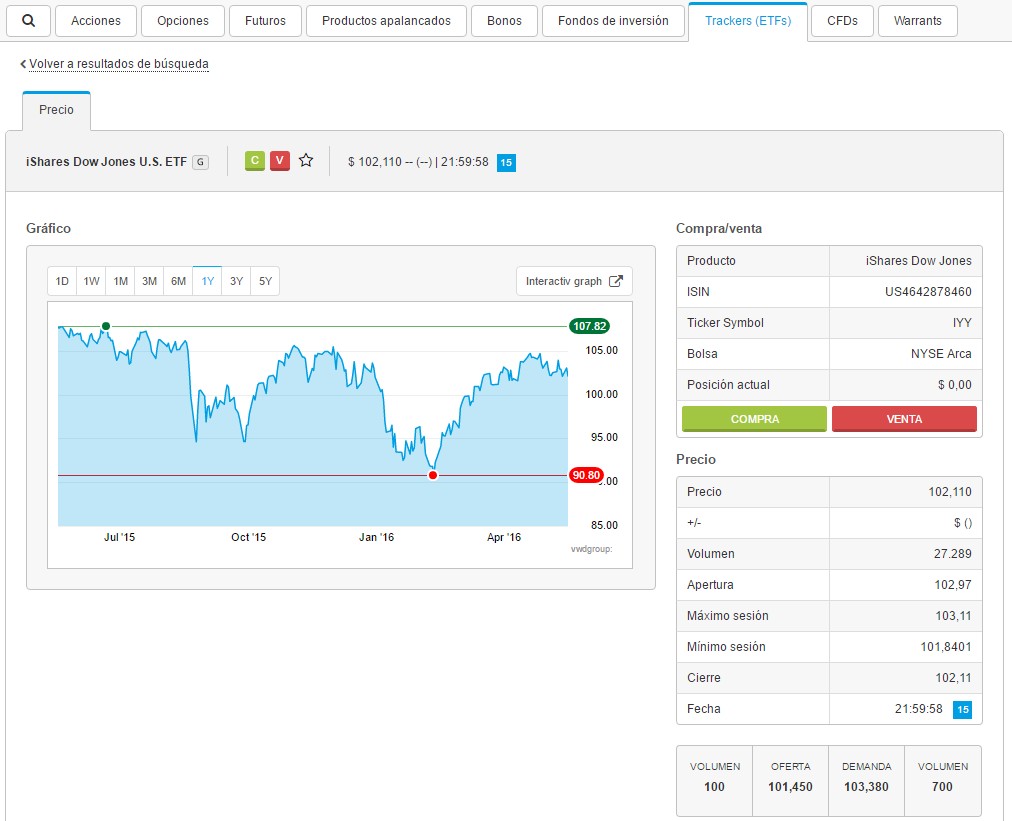The height and width of the screenshot is (821, 1012).
Task: Open Fondos de inversión tab
Action: [x=613, y=21]
